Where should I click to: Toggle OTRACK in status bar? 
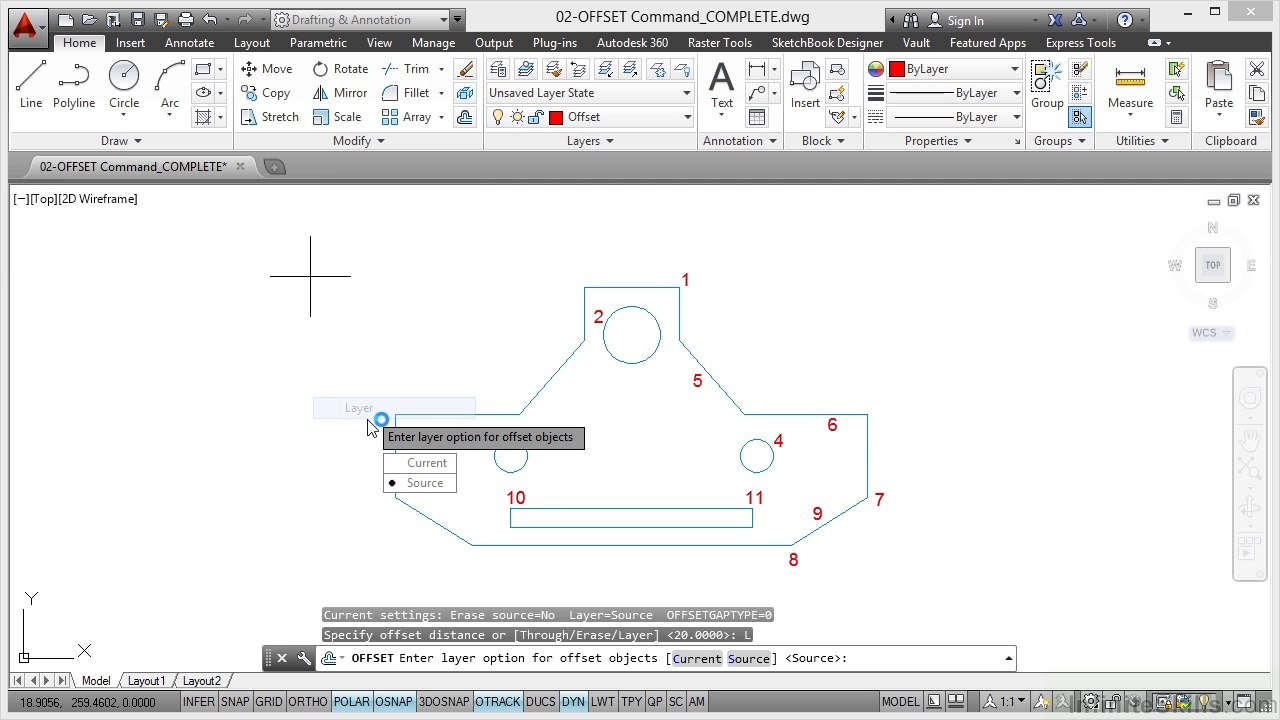pos(498,702)
